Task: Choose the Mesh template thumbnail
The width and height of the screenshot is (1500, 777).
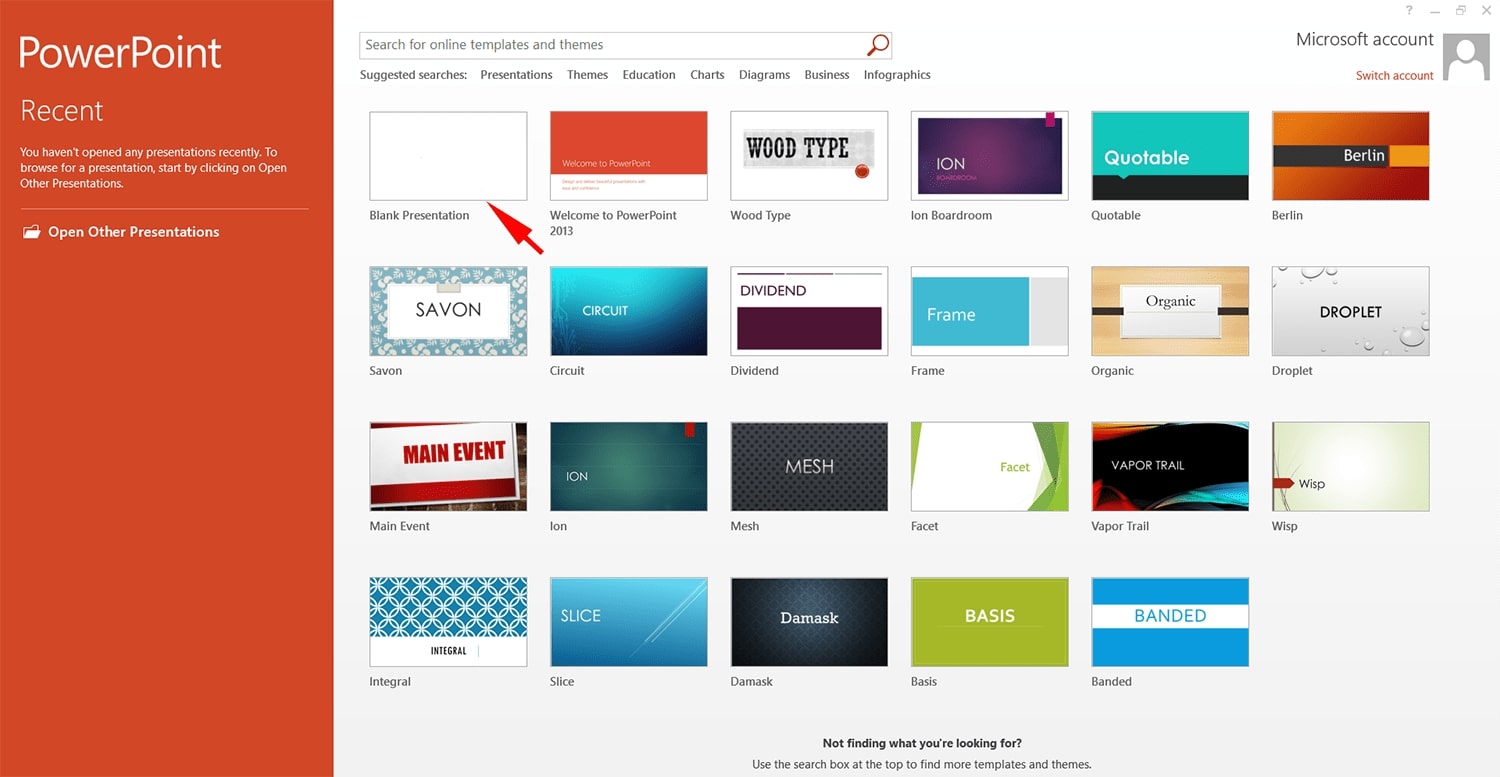Action: pos(809,466)
